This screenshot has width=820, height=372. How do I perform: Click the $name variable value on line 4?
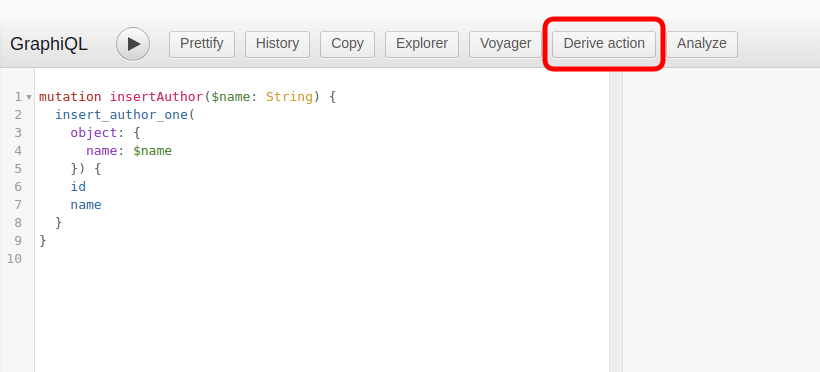(x=152, y=151)
